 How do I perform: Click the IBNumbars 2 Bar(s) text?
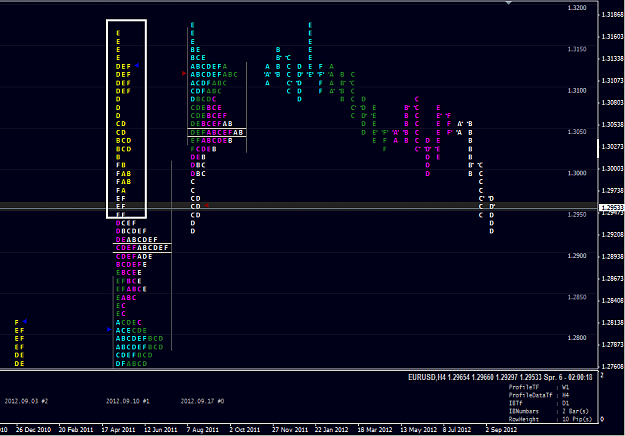(x=550, y=411)
